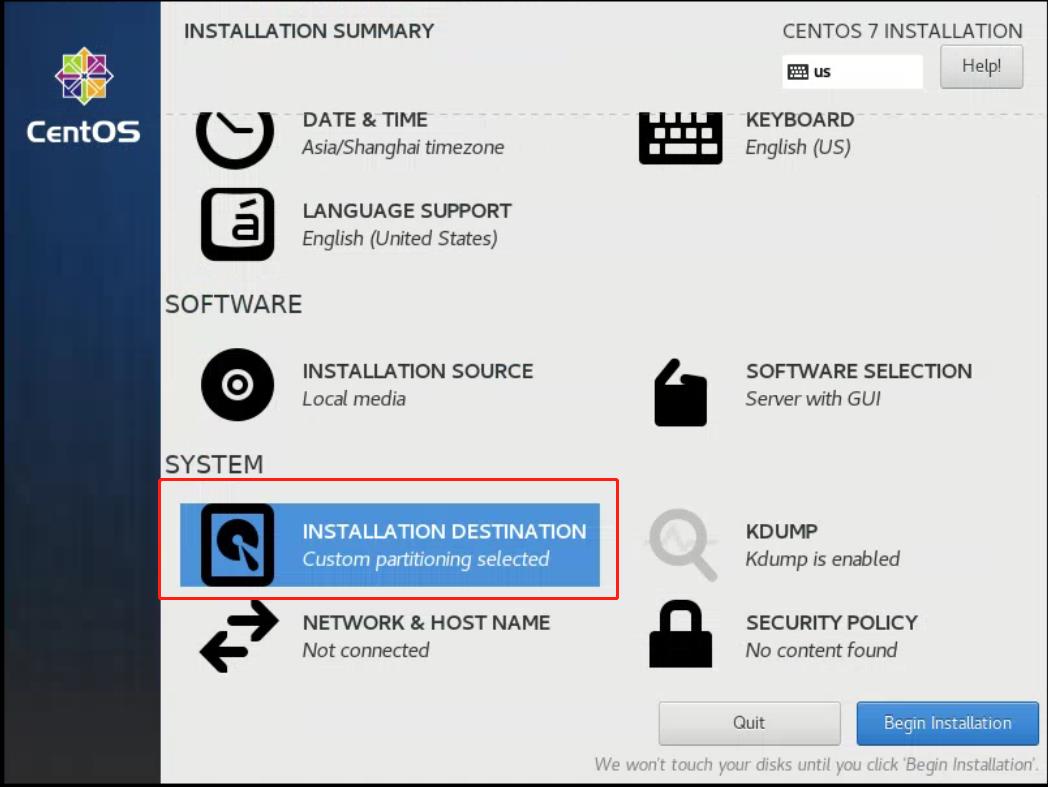Click the keyboard layout indicator icon
Viewport: 1048px width, 787px height.
pyautogui.click(x=797, y=72)
